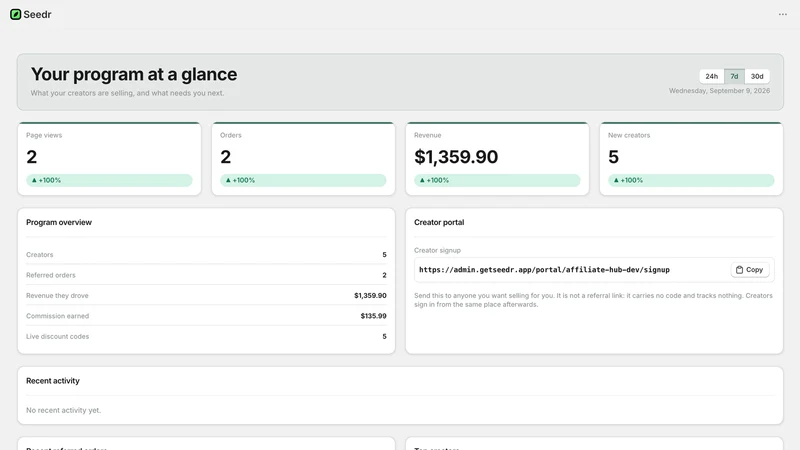Click the creator signup URL field
This screenshot has height=450, width=800.
click(594, 270)
